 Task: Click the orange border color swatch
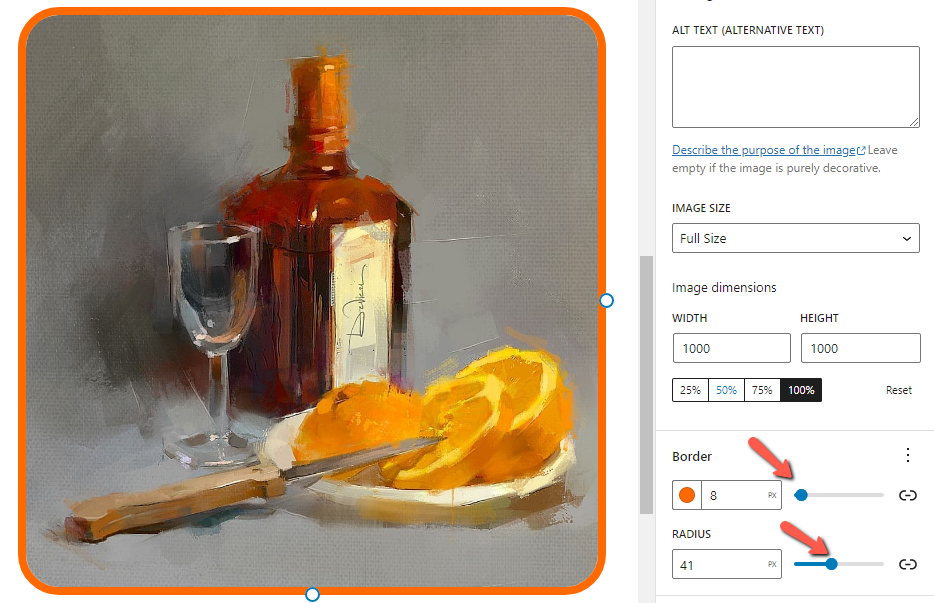click(x=686, y=495)
